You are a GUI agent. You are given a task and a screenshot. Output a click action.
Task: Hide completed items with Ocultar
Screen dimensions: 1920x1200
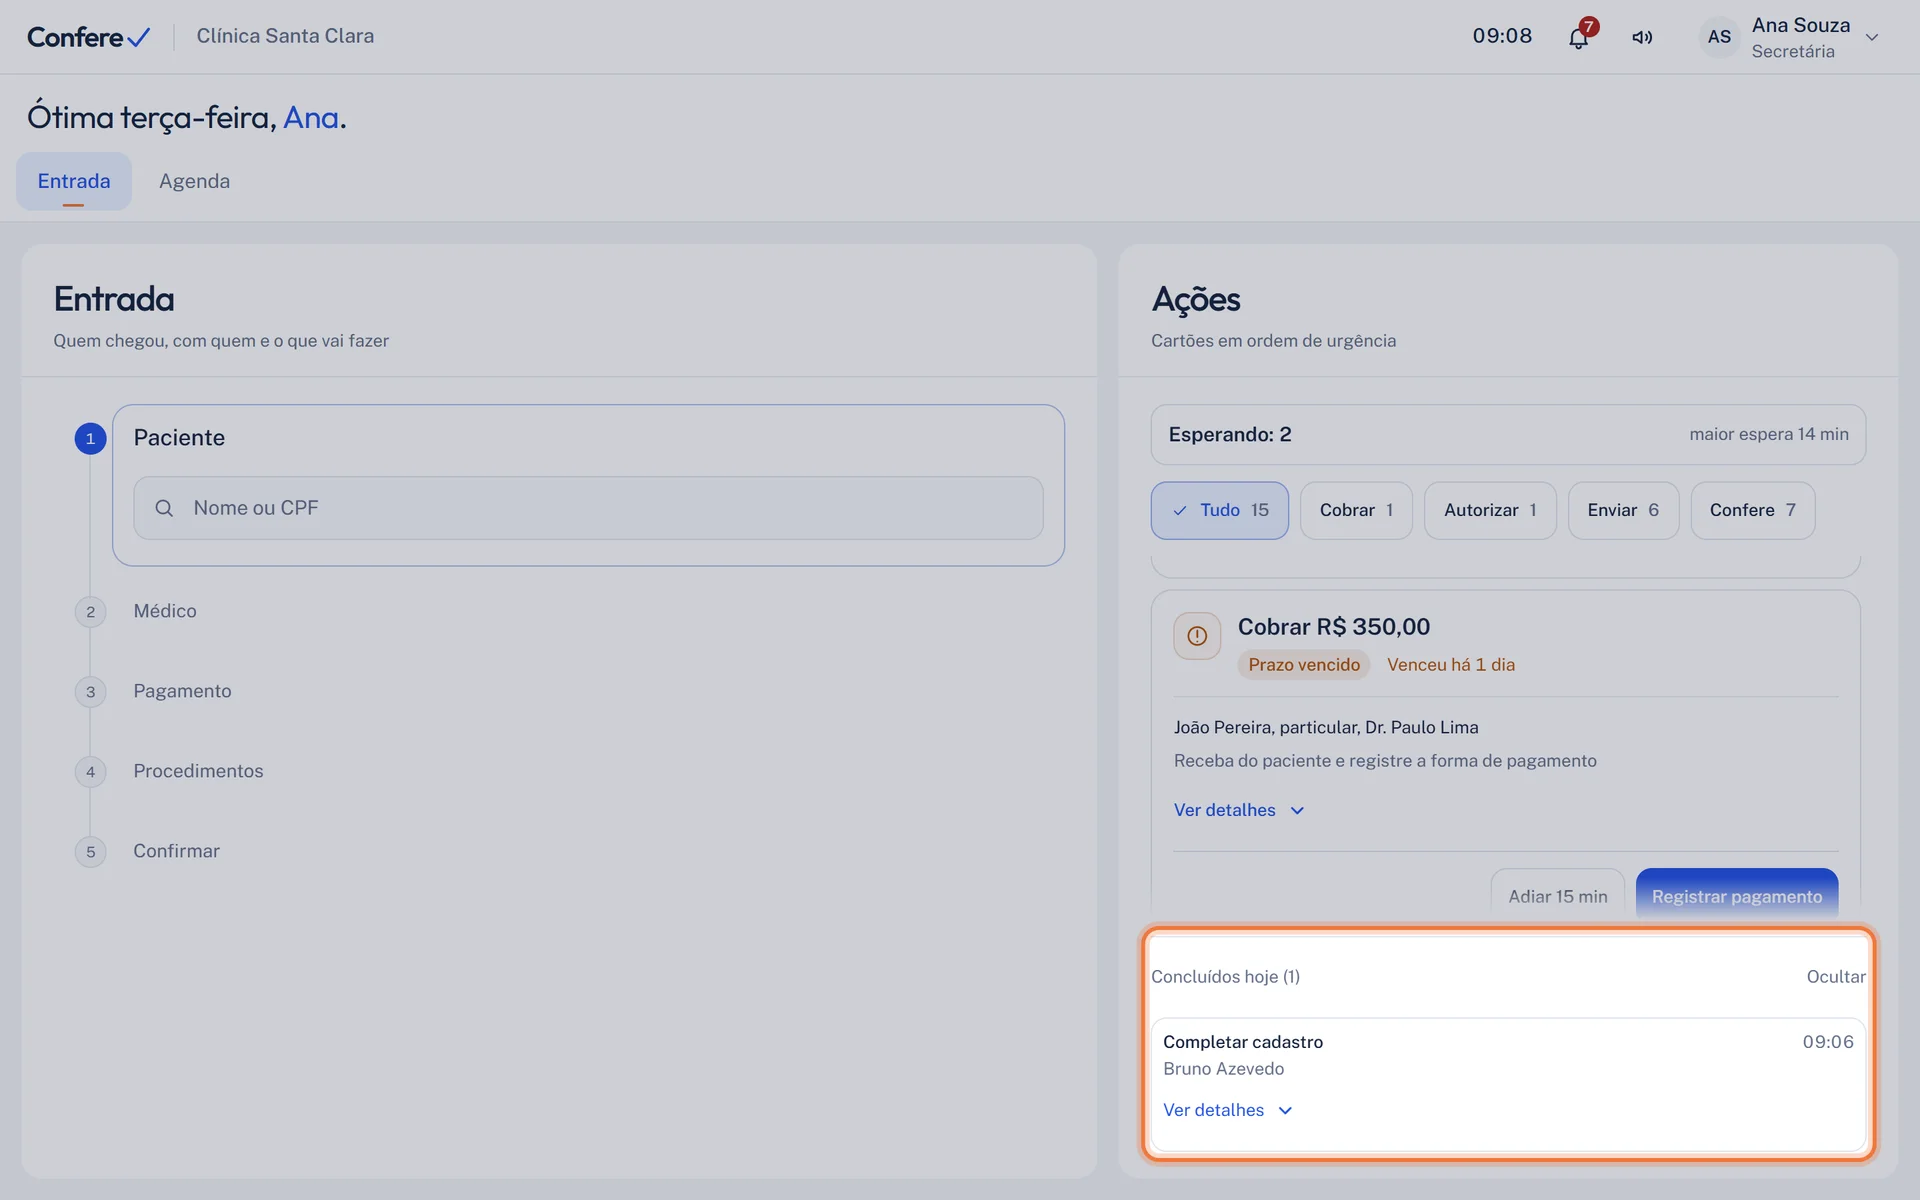(x=1835, y=976)
